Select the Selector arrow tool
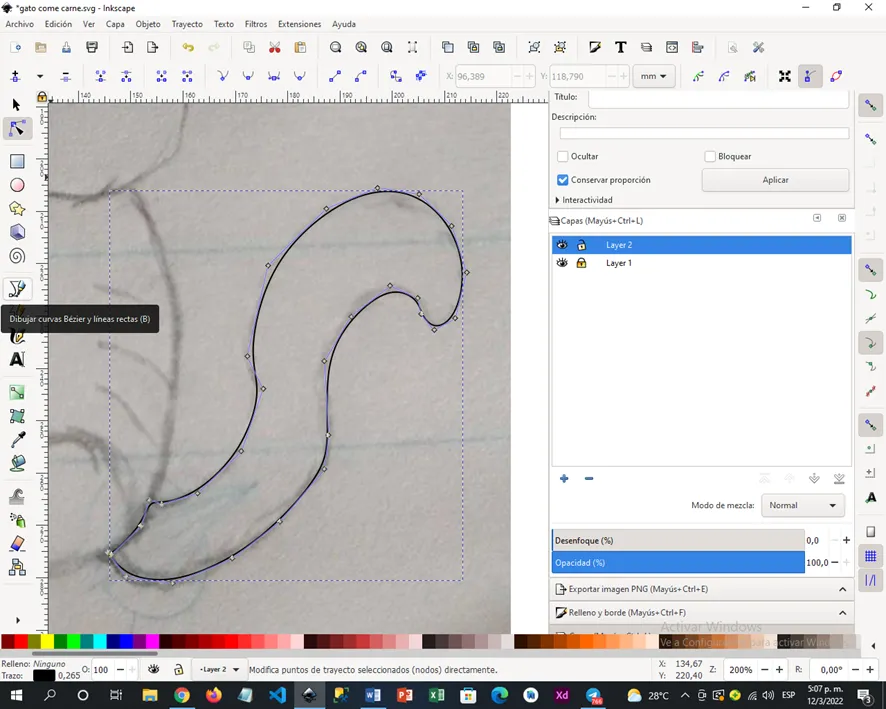Viewport: 886px width, 709px height. [16, 105]
